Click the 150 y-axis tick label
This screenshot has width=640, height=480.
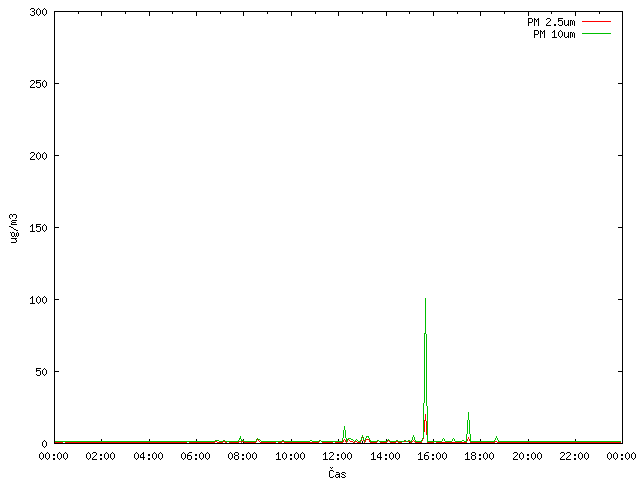[38, 228]
